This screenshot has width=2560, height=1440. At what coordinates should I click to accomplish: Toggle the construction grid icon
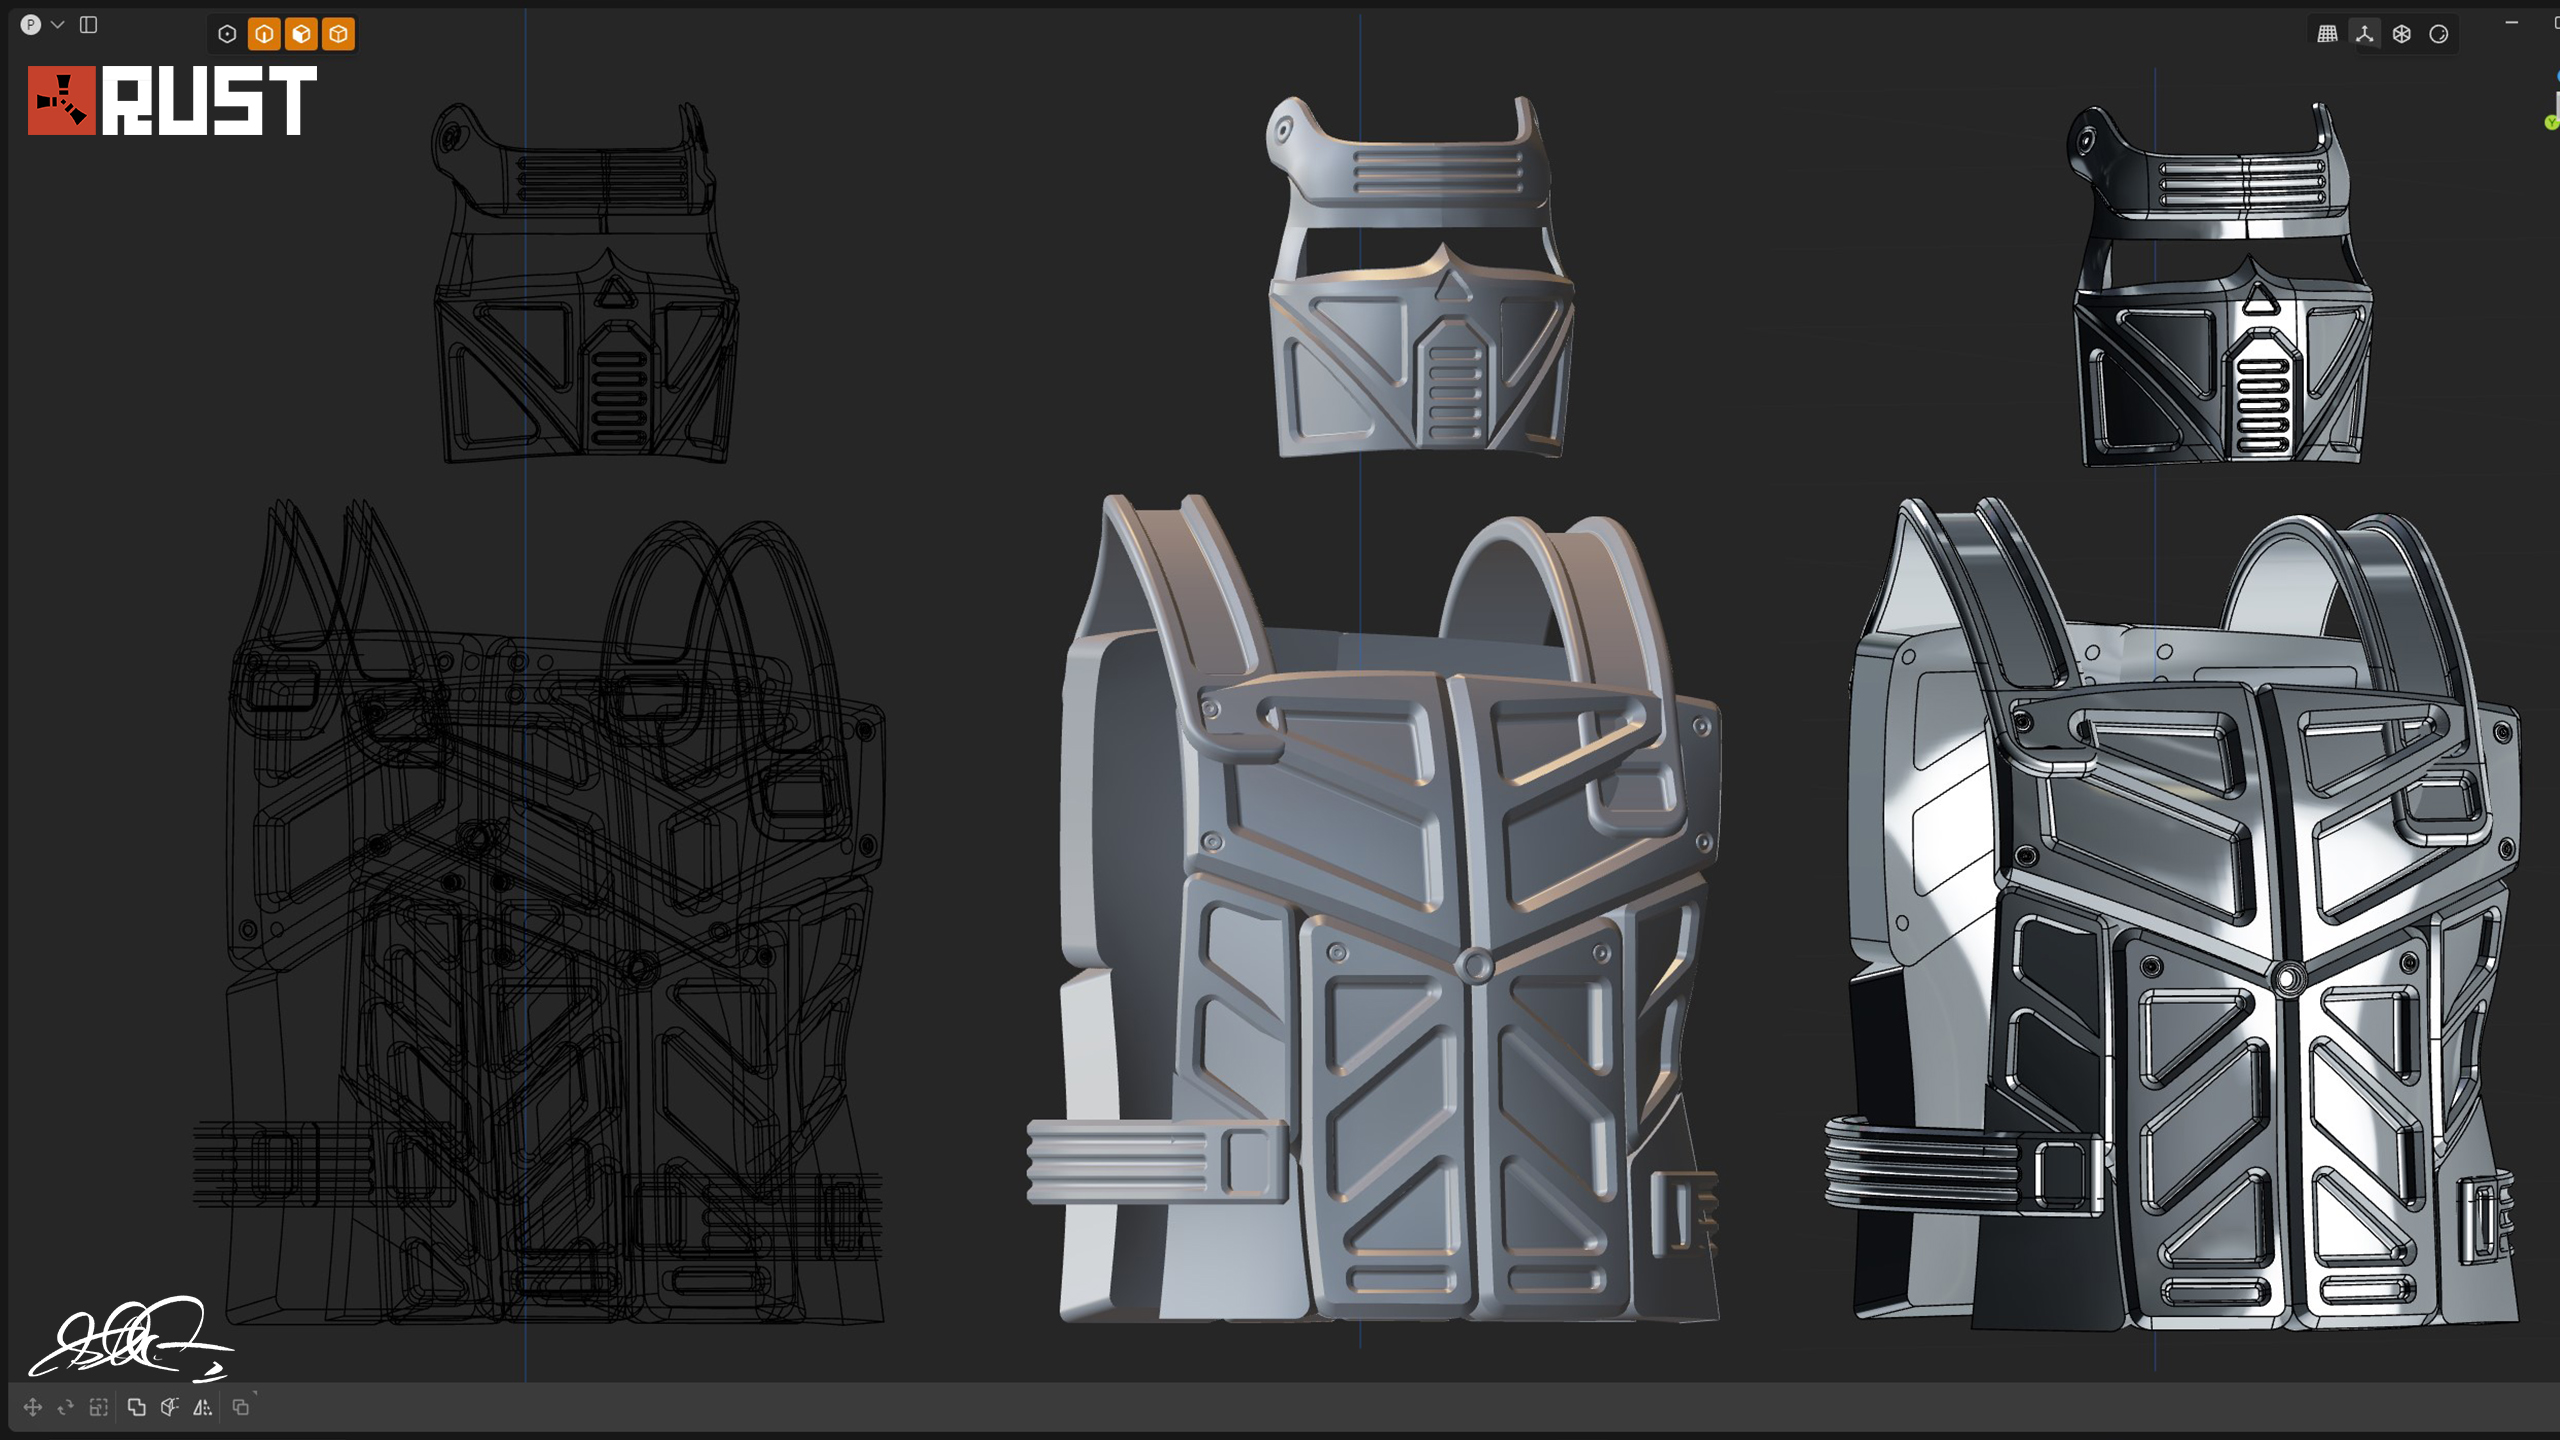(x=2327, y=34)
